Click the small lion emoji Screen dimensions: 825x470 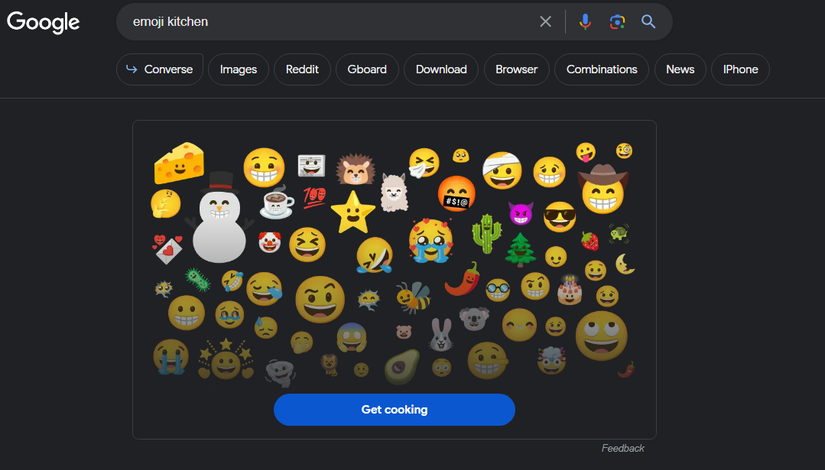point(329,364)
